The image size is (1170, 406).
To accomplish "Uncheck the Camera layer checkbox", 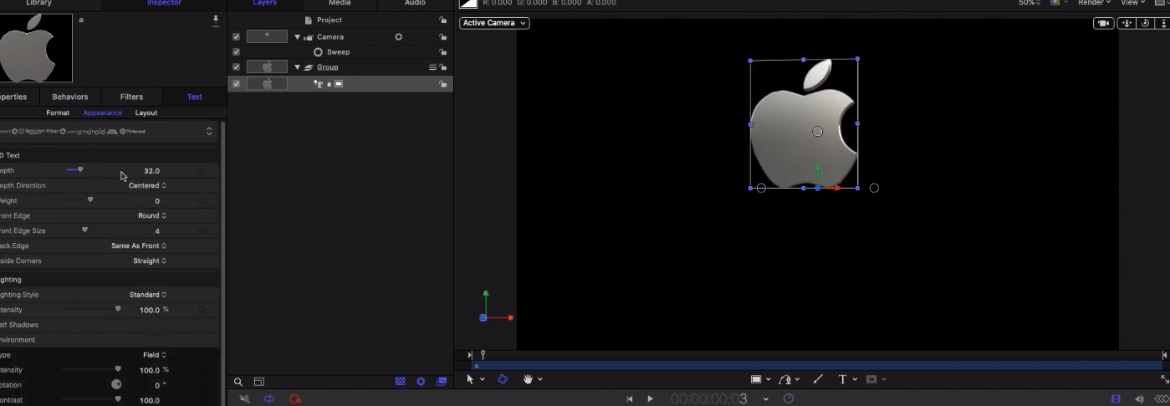I will [x=237, y=37].
